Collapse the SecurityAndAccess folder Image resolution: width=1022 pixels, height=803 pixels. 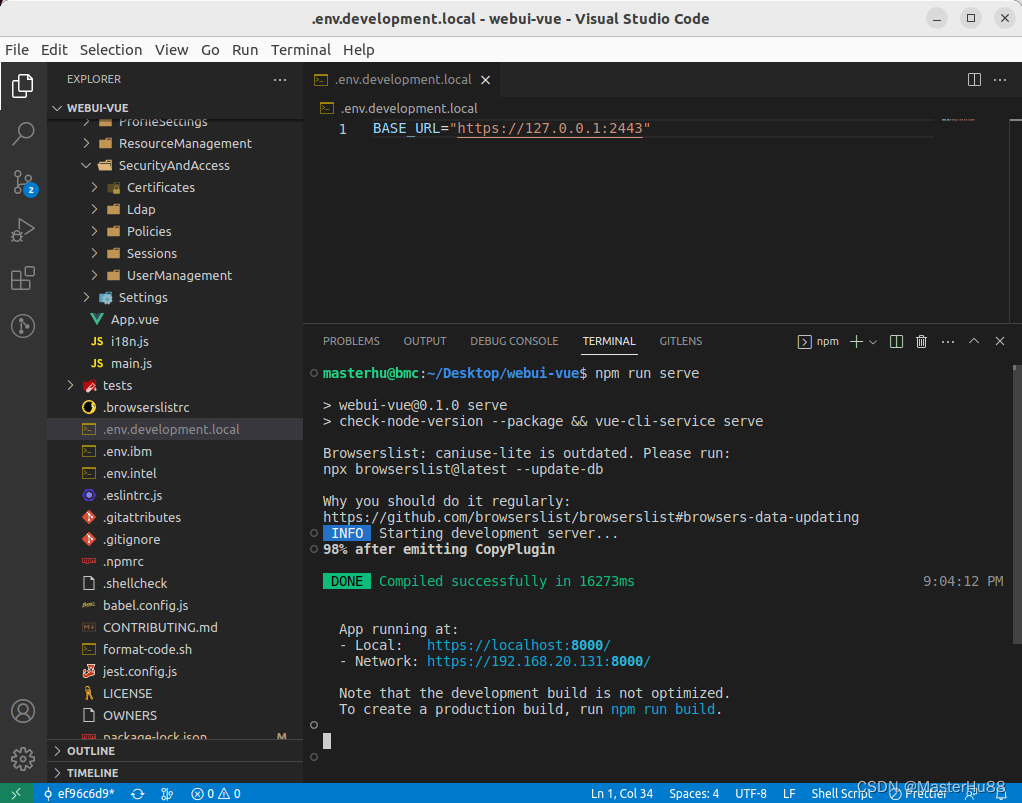(x=86, y=165)
